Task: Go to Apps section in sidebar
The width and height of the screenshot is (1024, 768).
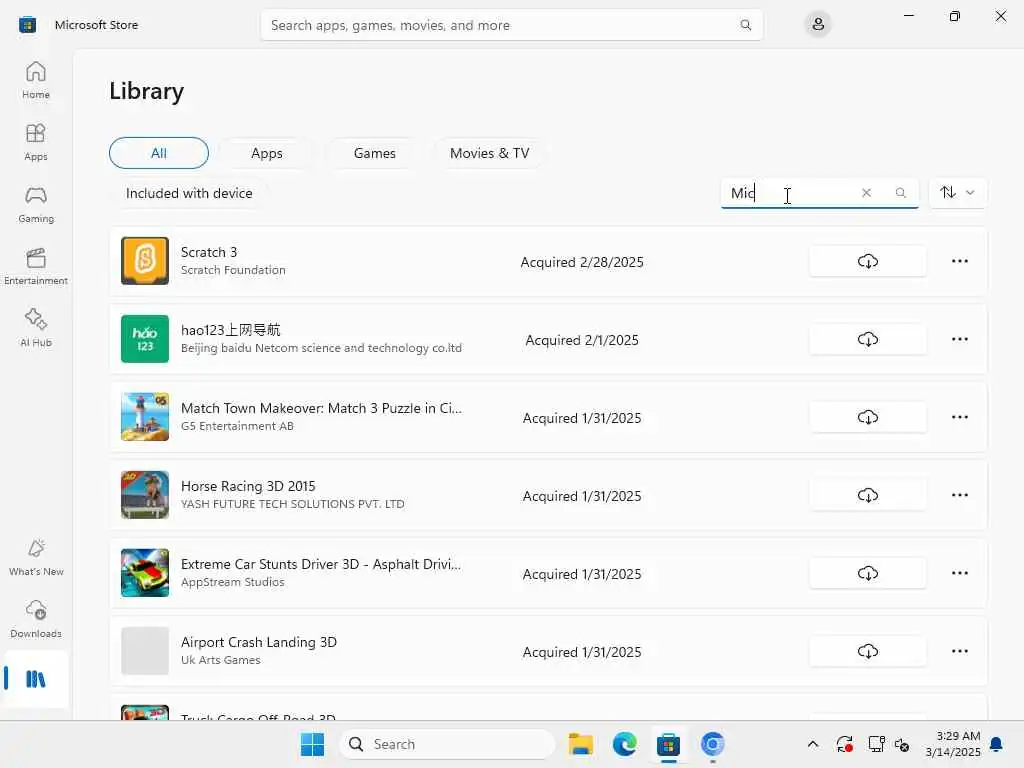Action: 36,142
